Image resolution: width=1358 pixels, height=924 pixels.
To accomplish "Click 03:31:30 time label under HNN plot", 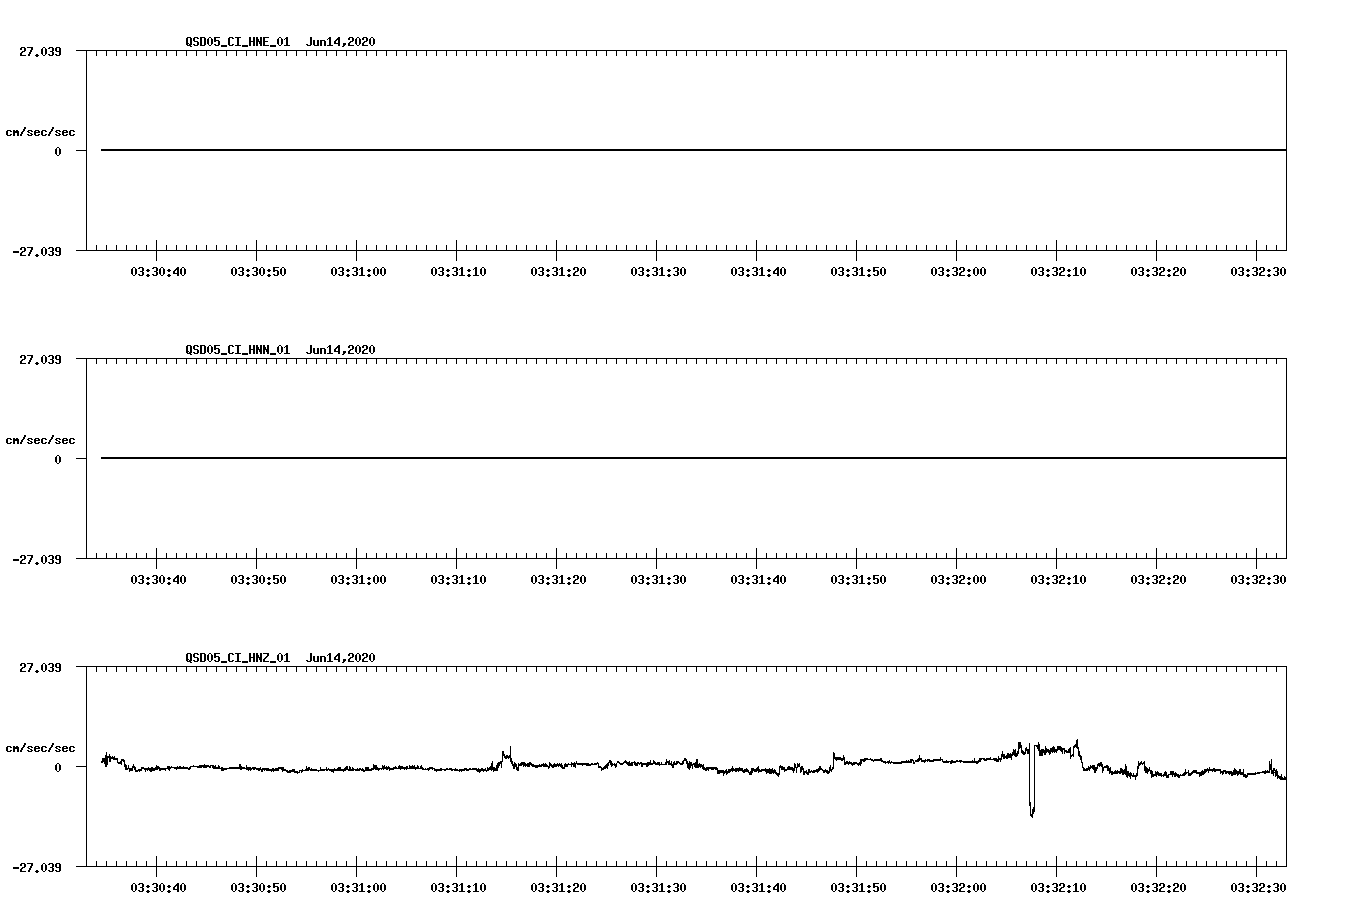I will [658, 579].
